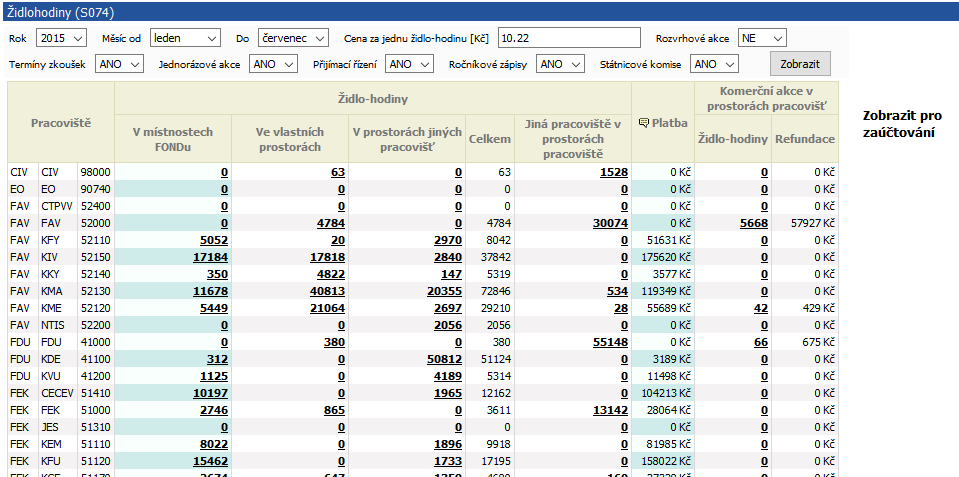This screenshot has height=477, width=959.
Task: Open the 5449 link in KME row
Action: [x=214, y=308]
